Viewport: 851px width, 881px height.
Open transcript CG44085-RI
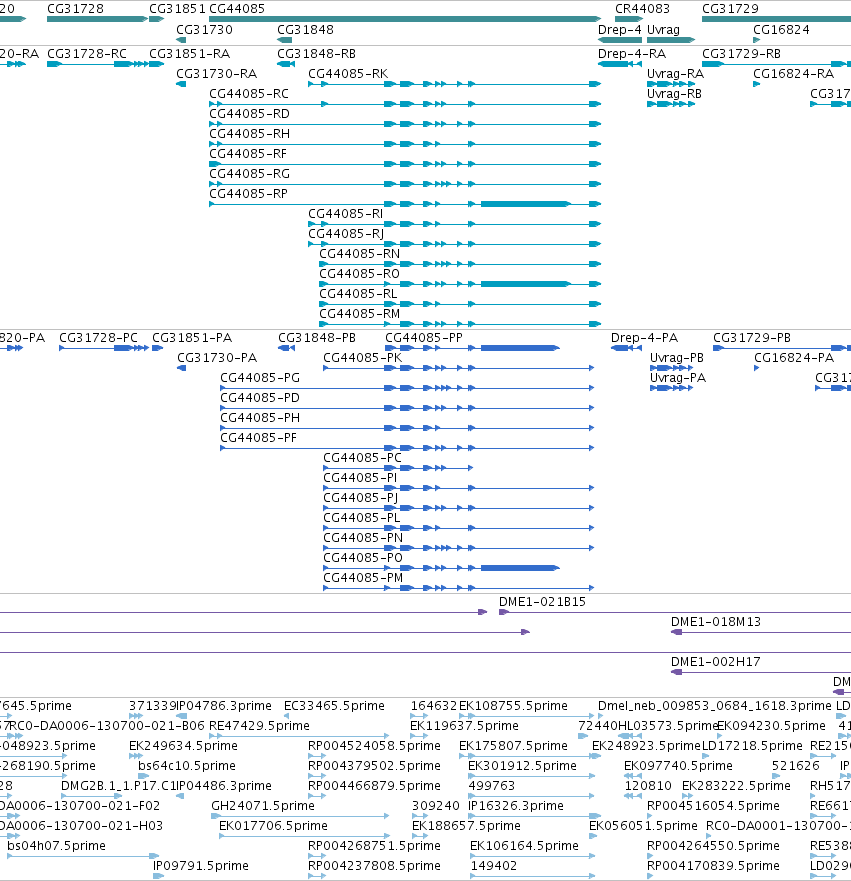345,214
